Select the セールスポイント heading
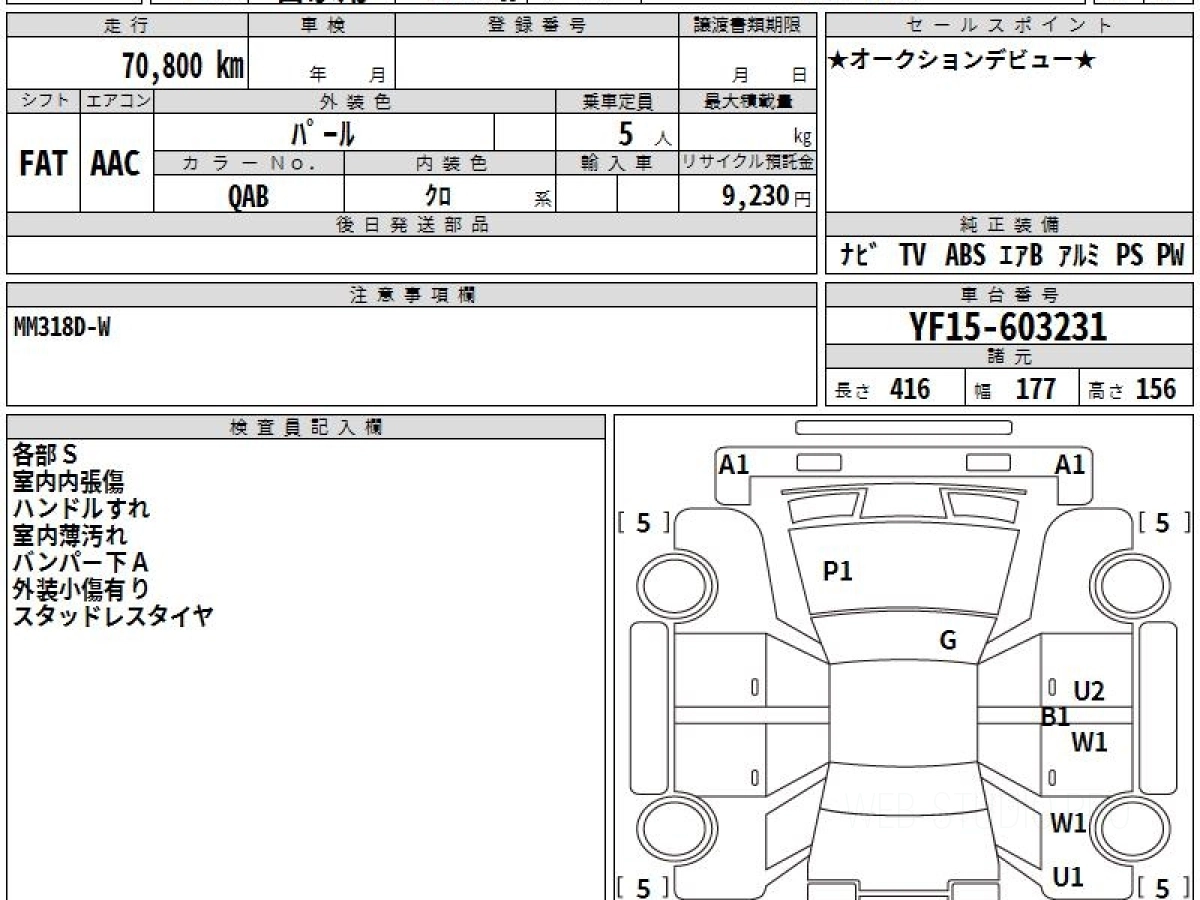 tap(1010, 26)
